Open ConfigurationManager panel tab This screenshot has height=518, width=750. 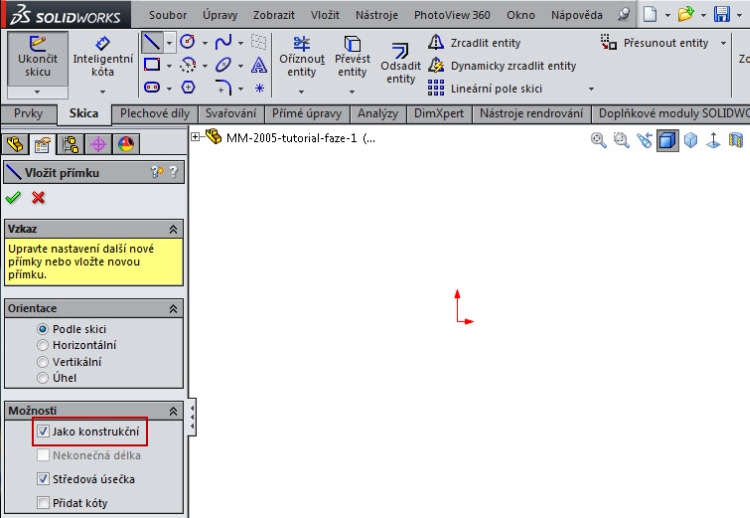(70, 144)
